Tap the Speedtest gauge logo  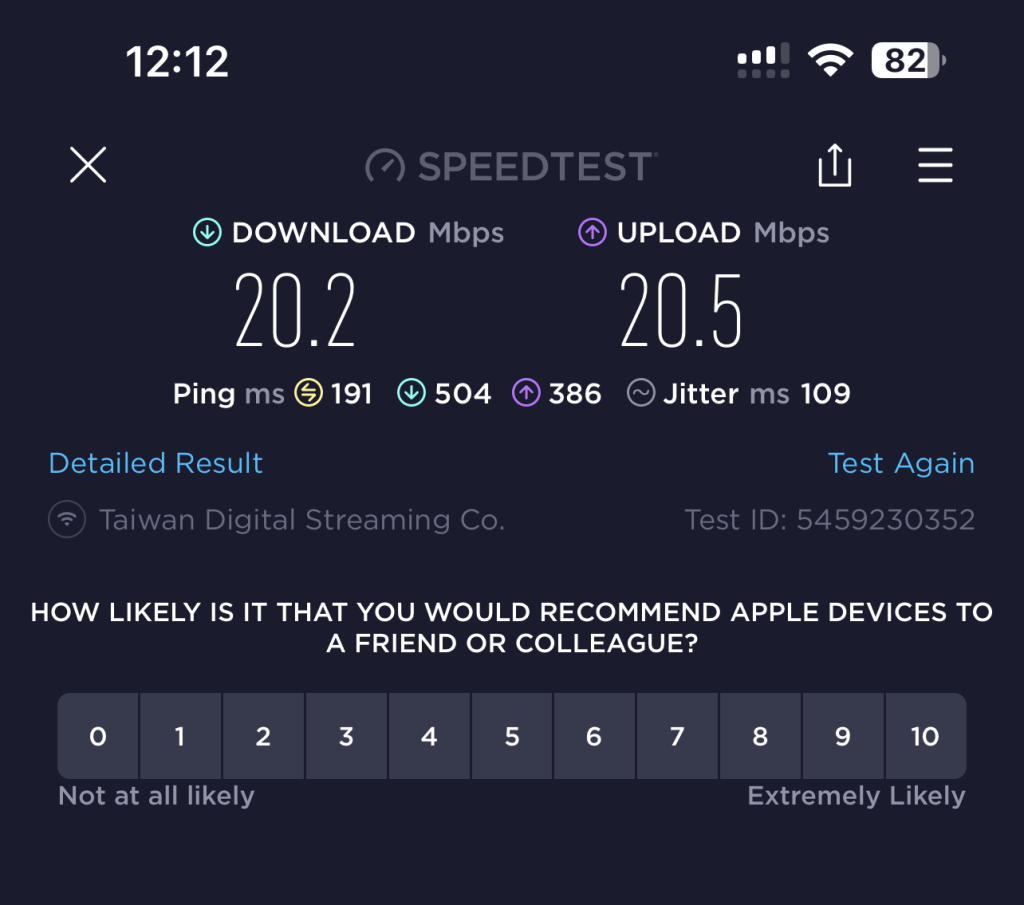coord(385,166)
